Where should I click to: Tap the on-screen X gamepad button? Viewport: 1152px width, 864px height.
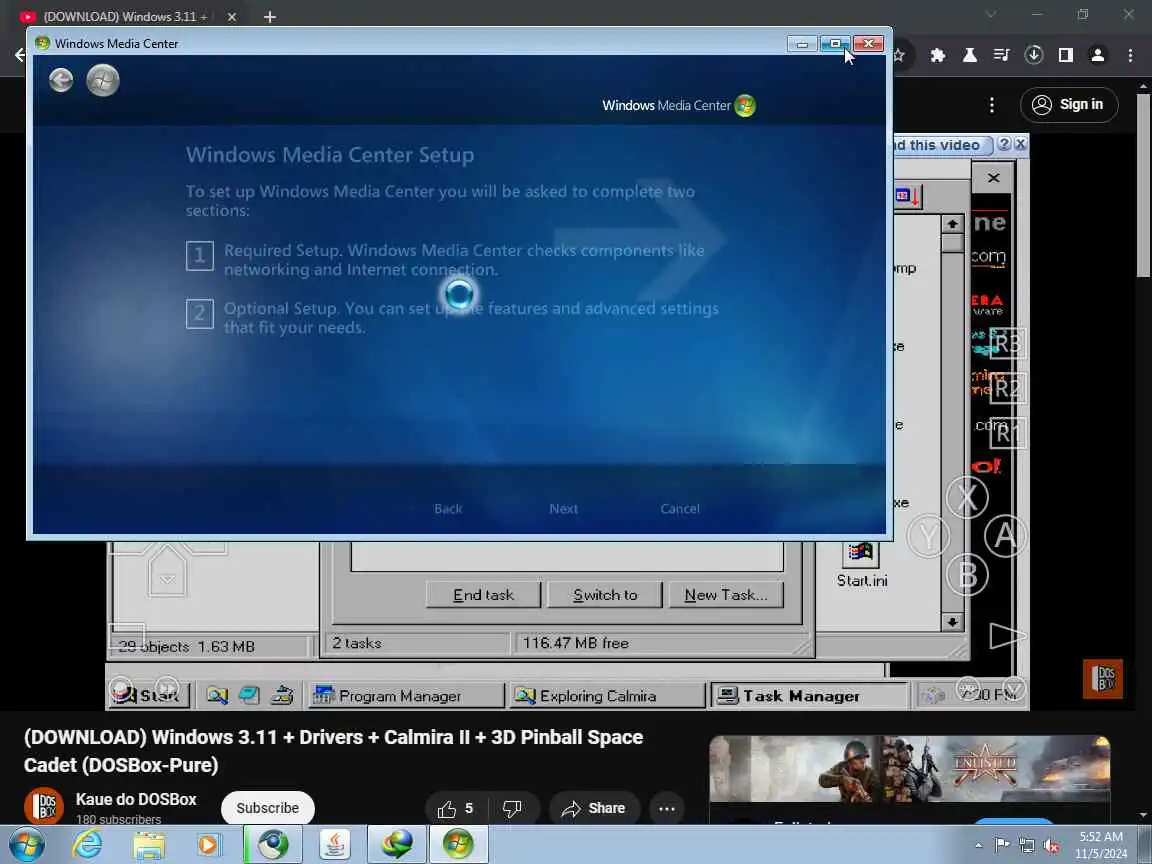click(x=967, y=497)
